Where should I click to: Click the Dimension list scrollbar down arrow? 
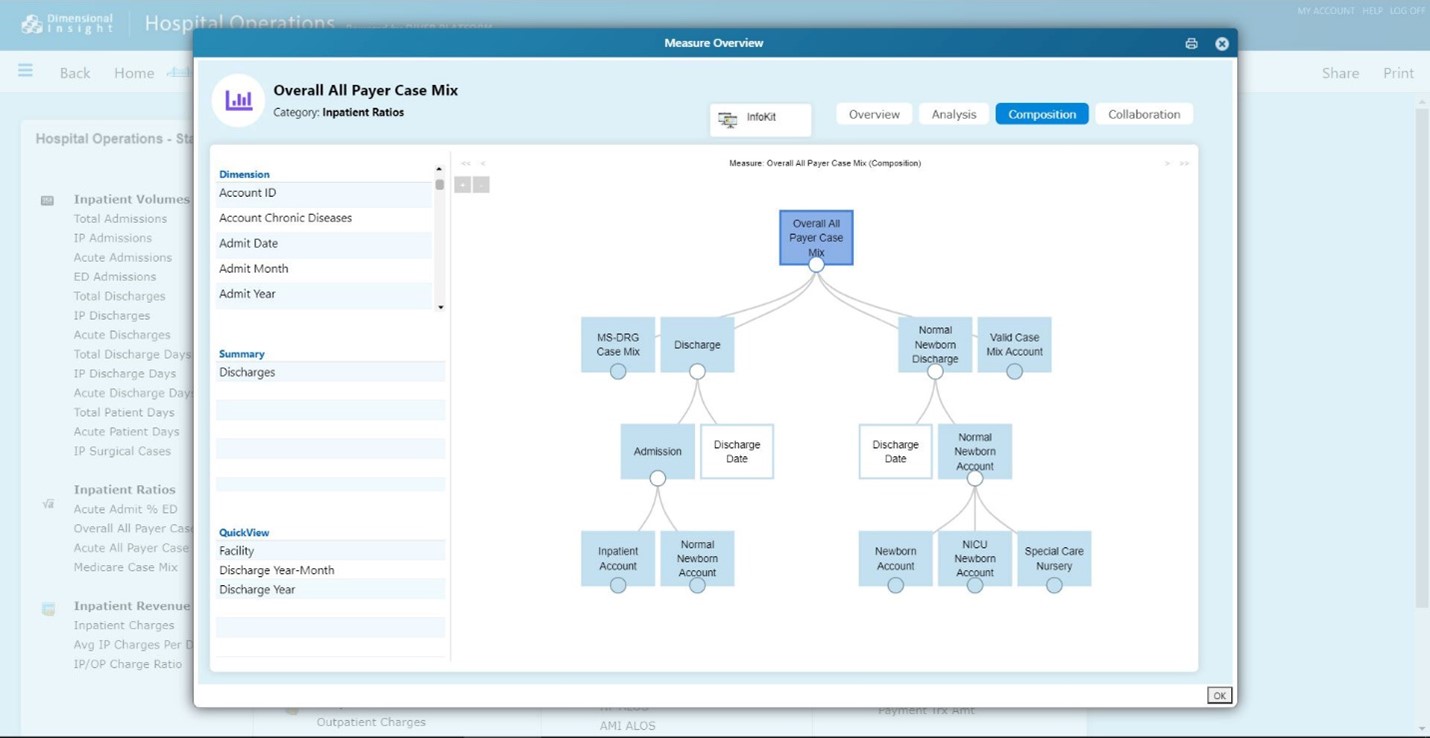tap(440, 307)
